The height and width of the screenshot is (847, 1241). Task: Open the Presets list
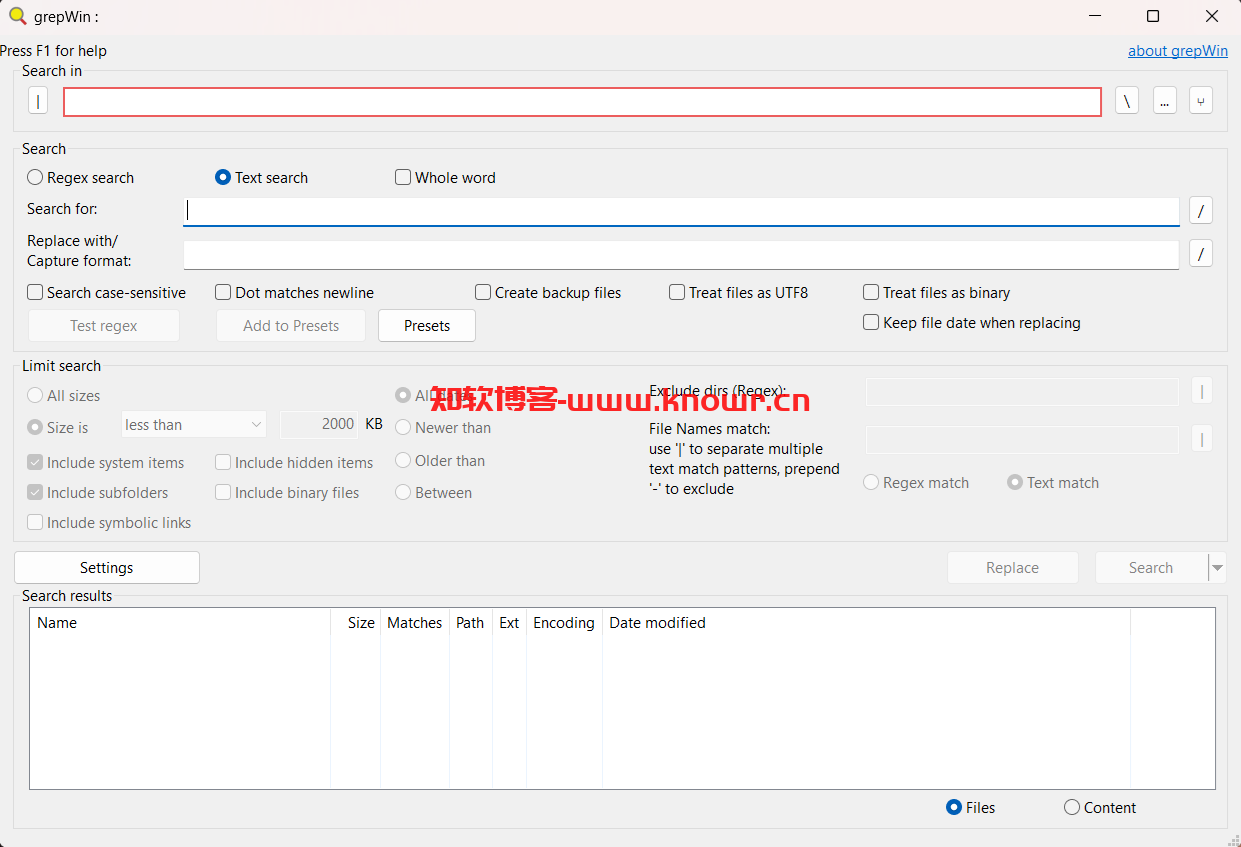point(427,326)
